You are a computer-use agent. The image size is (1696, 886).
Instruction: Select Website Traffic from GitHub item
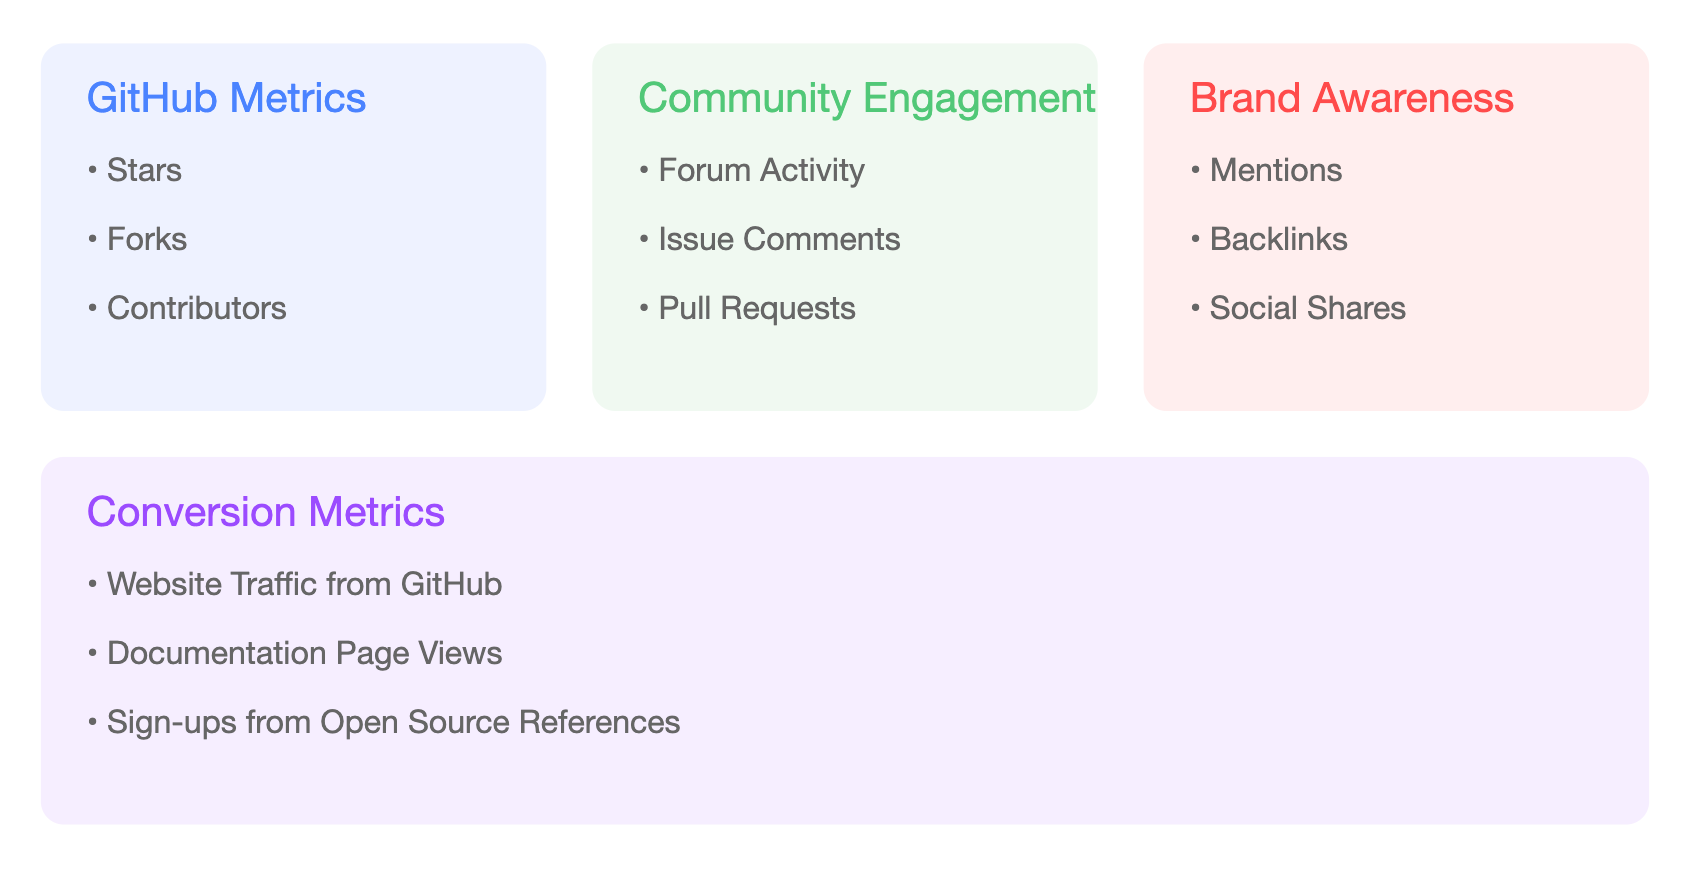[295, 584]
